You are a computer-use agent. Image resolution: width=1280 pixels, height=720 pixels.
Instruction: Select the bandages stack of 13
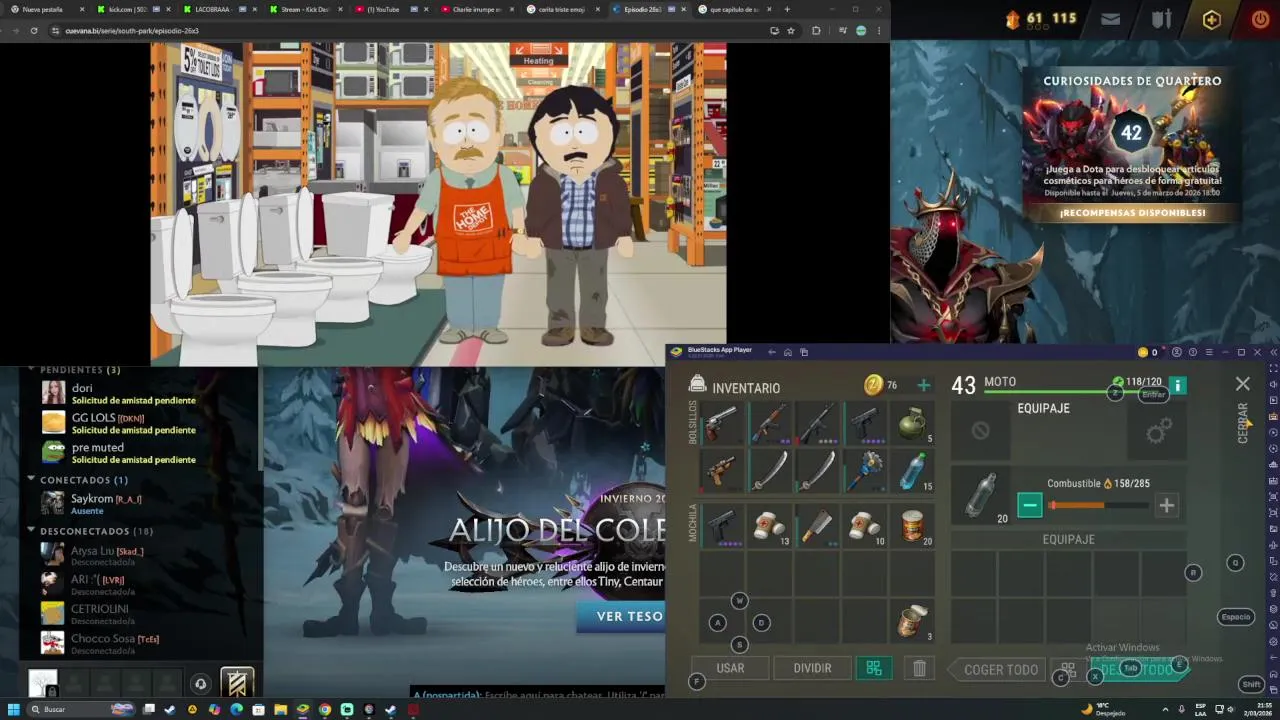(x=769, y=526)
